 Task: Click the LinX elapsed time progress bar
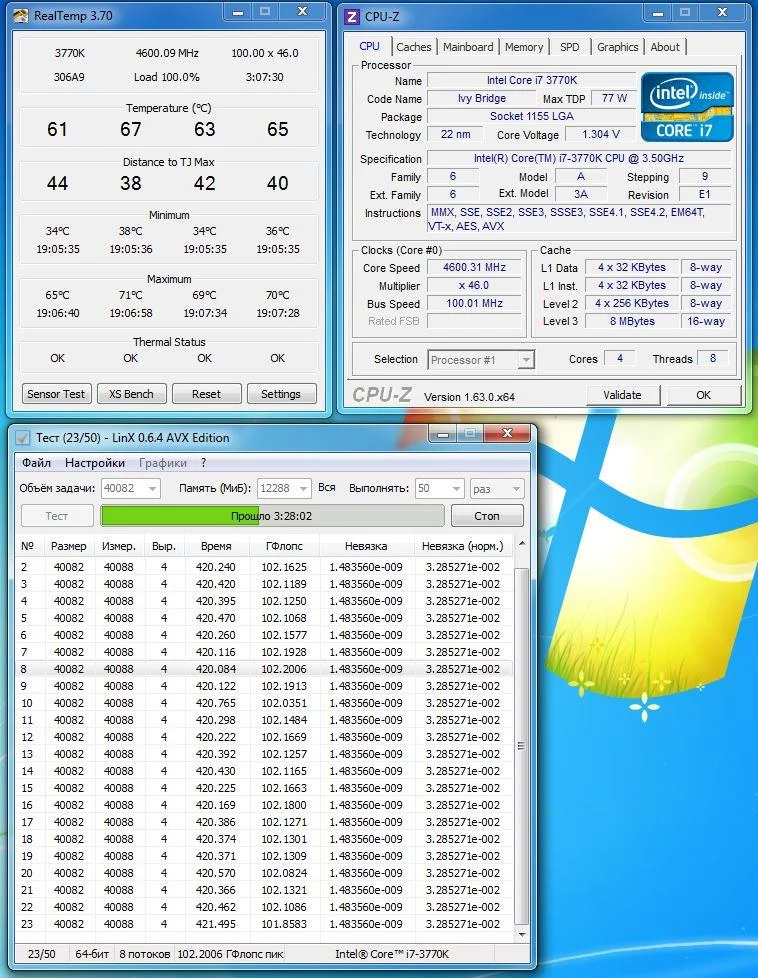[x=273, y=516]
